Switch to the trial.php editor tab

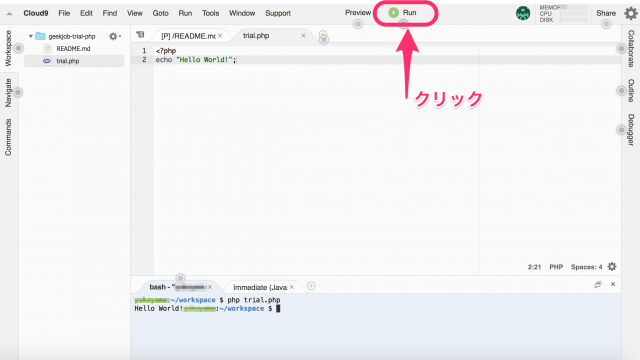click(256, 36)
